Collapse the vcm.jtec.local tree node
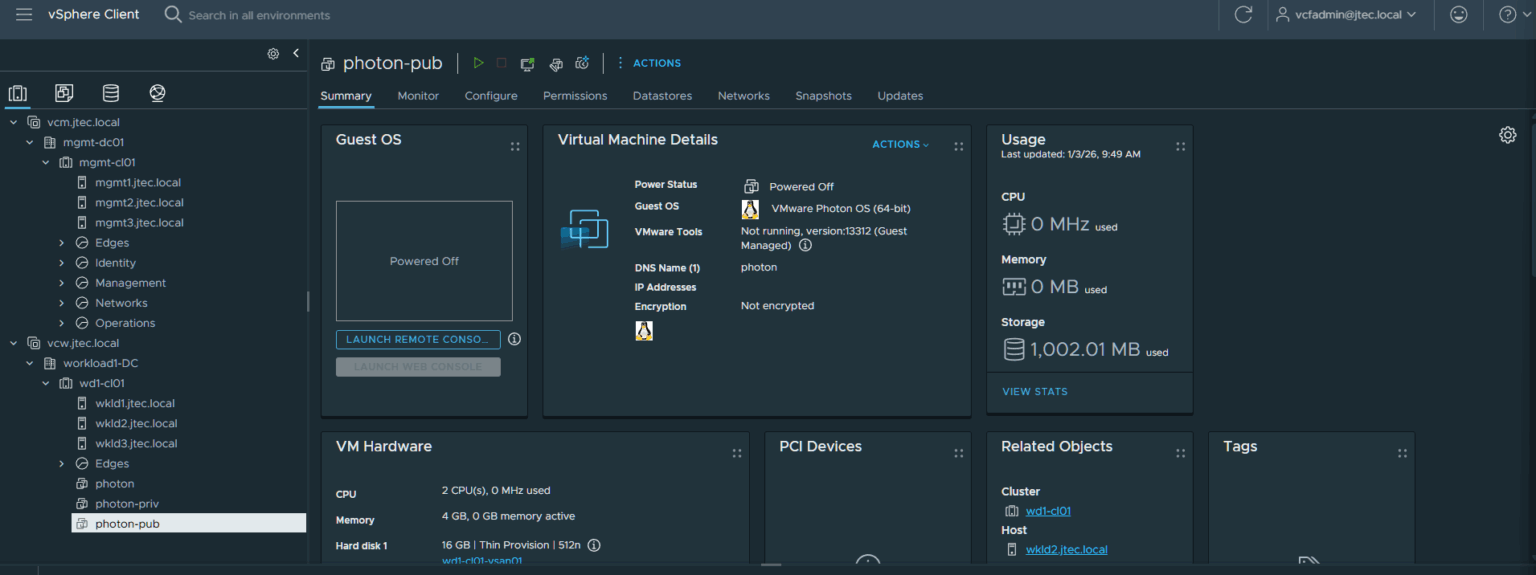The image size is (1536, 575). point(14,122)
